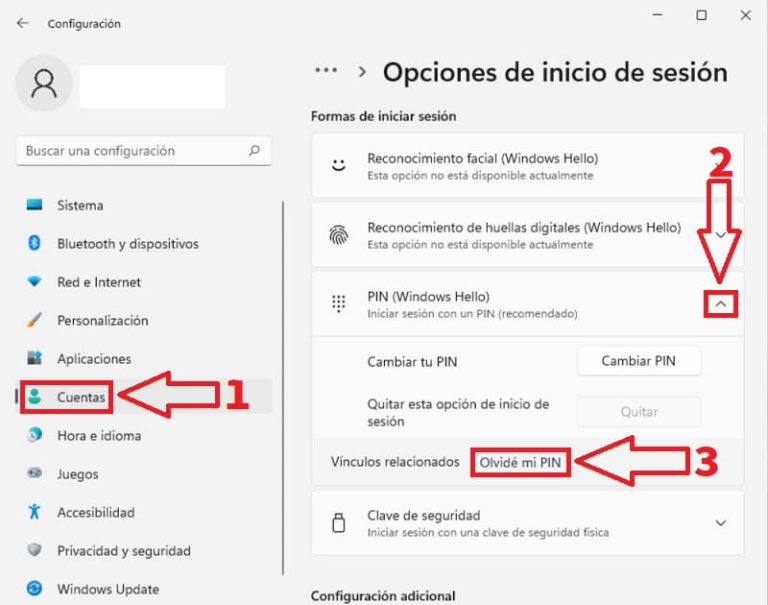Click the Quitar button

coord(639,411)
